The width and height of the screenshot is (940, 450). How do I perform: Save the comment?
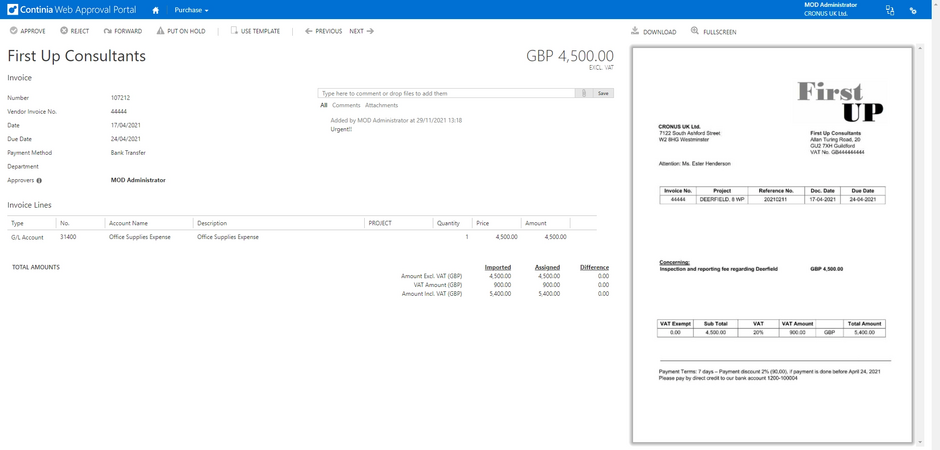[603, 93]
